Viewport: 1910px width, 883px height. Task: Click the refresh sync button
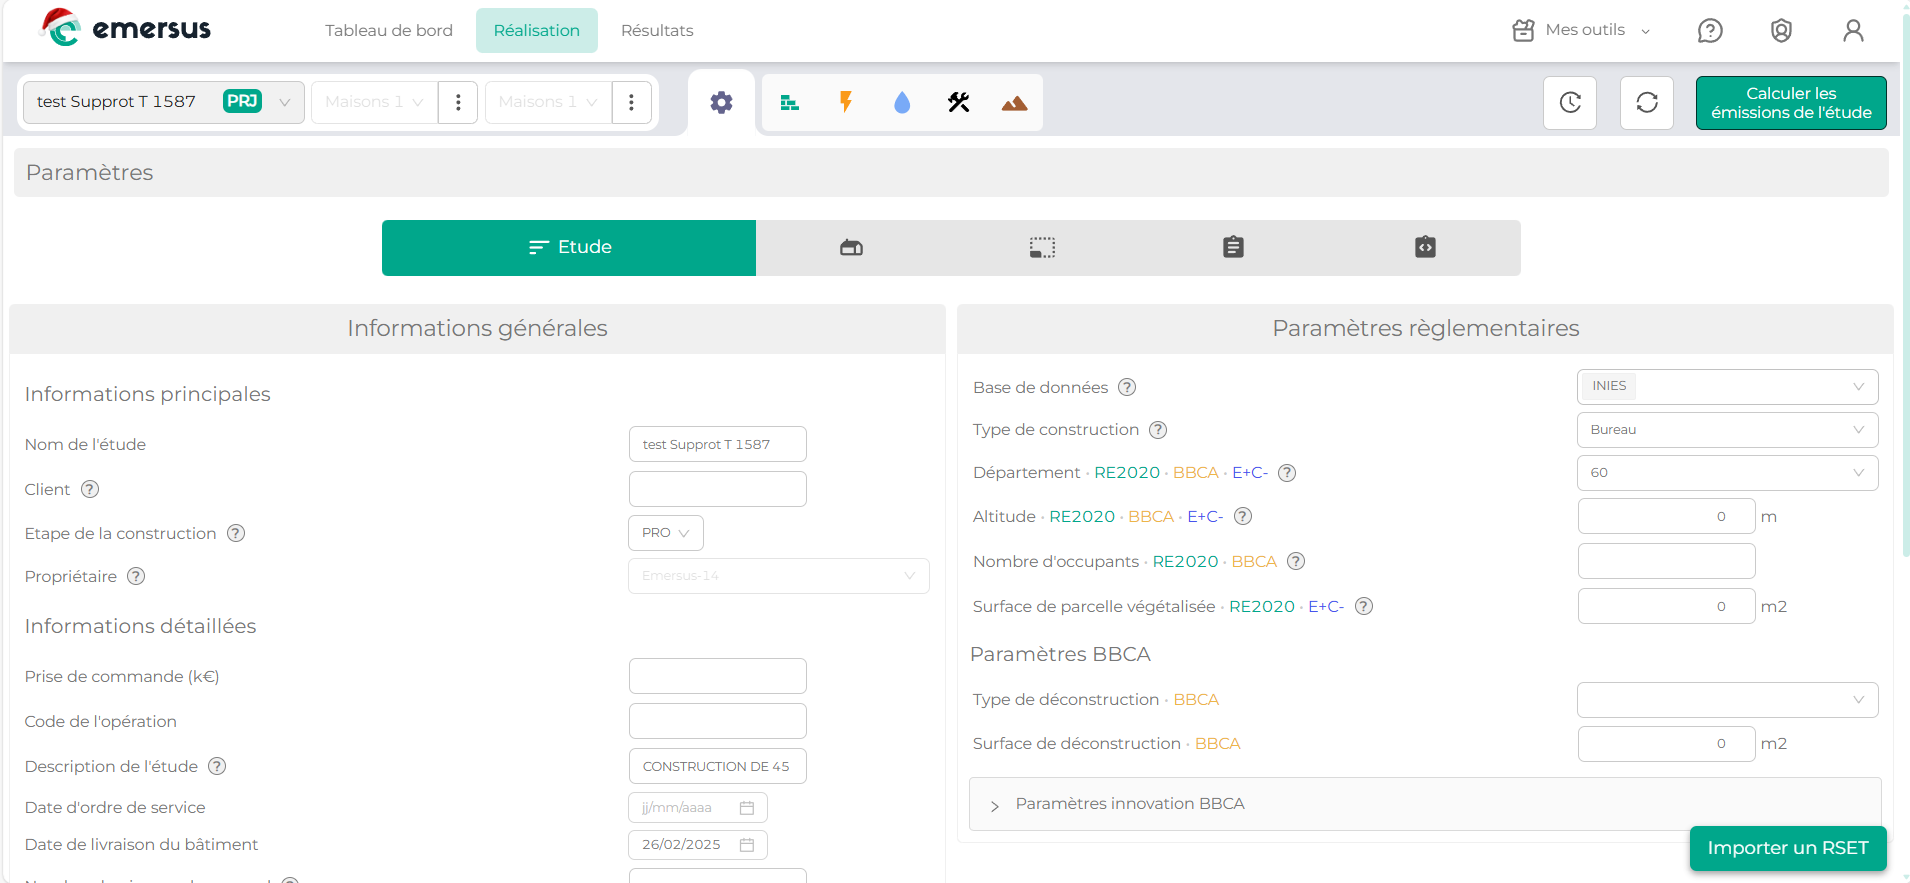1647,103
